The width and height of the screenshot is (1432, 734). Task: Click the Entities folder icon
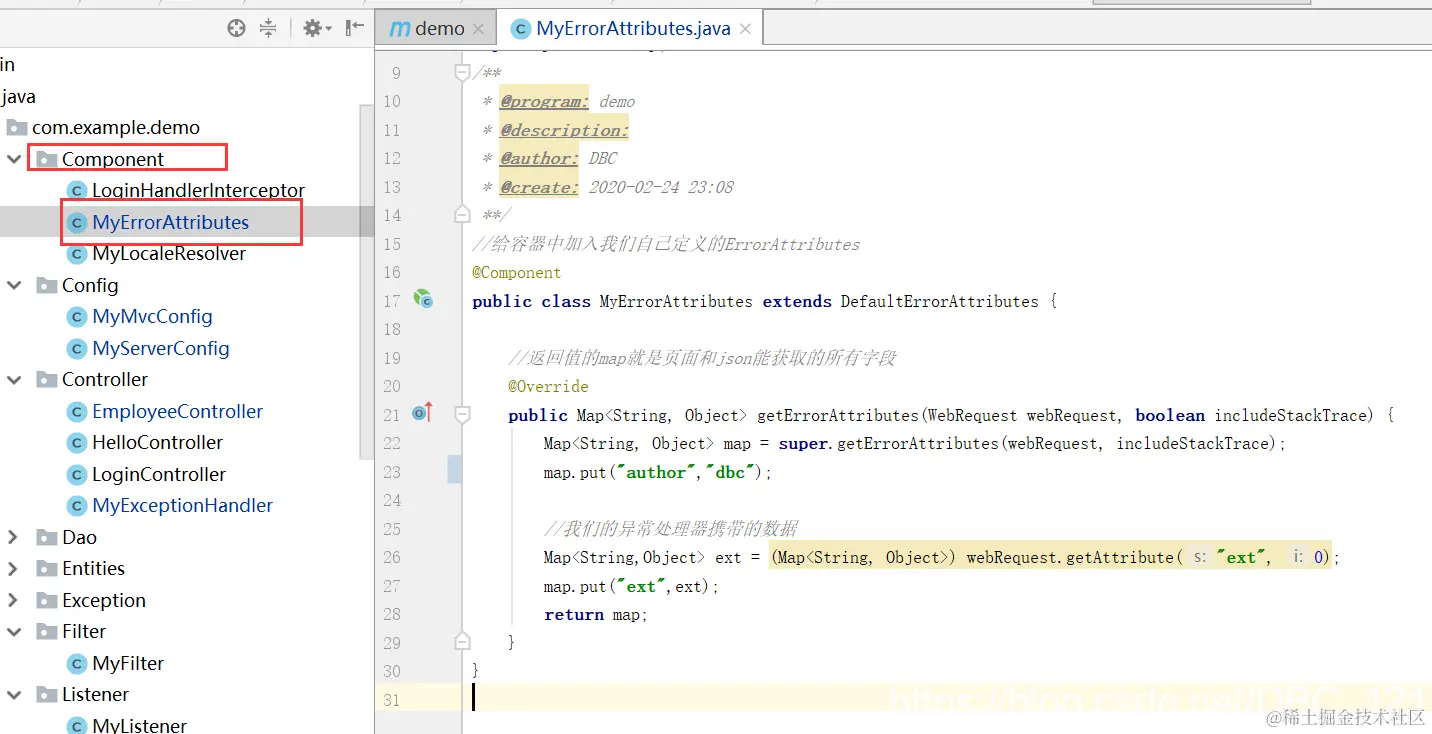46,569
